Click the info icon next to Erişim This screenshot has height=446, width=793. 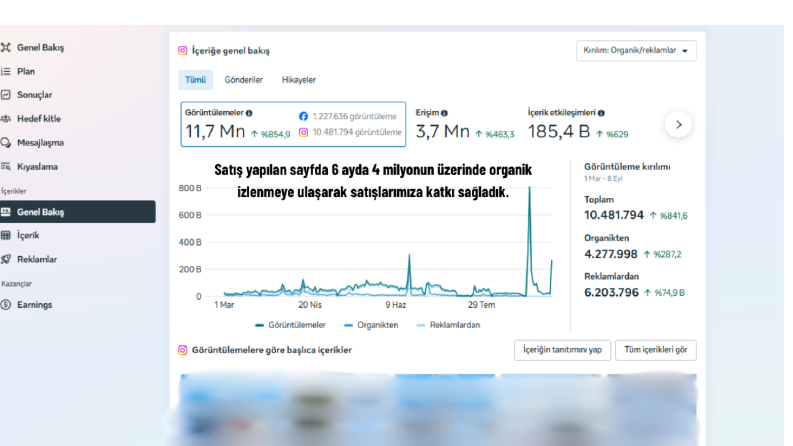tap(444, 113)
